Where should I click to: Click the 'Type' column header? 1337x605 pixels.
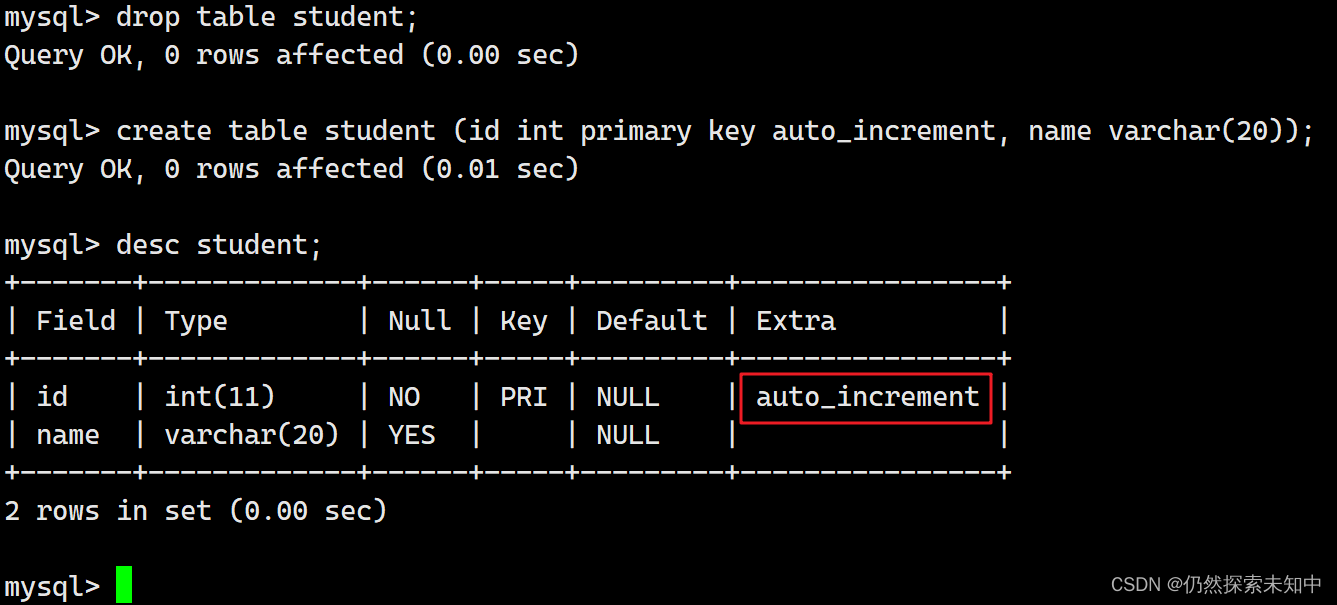click(x=196, y=321)
